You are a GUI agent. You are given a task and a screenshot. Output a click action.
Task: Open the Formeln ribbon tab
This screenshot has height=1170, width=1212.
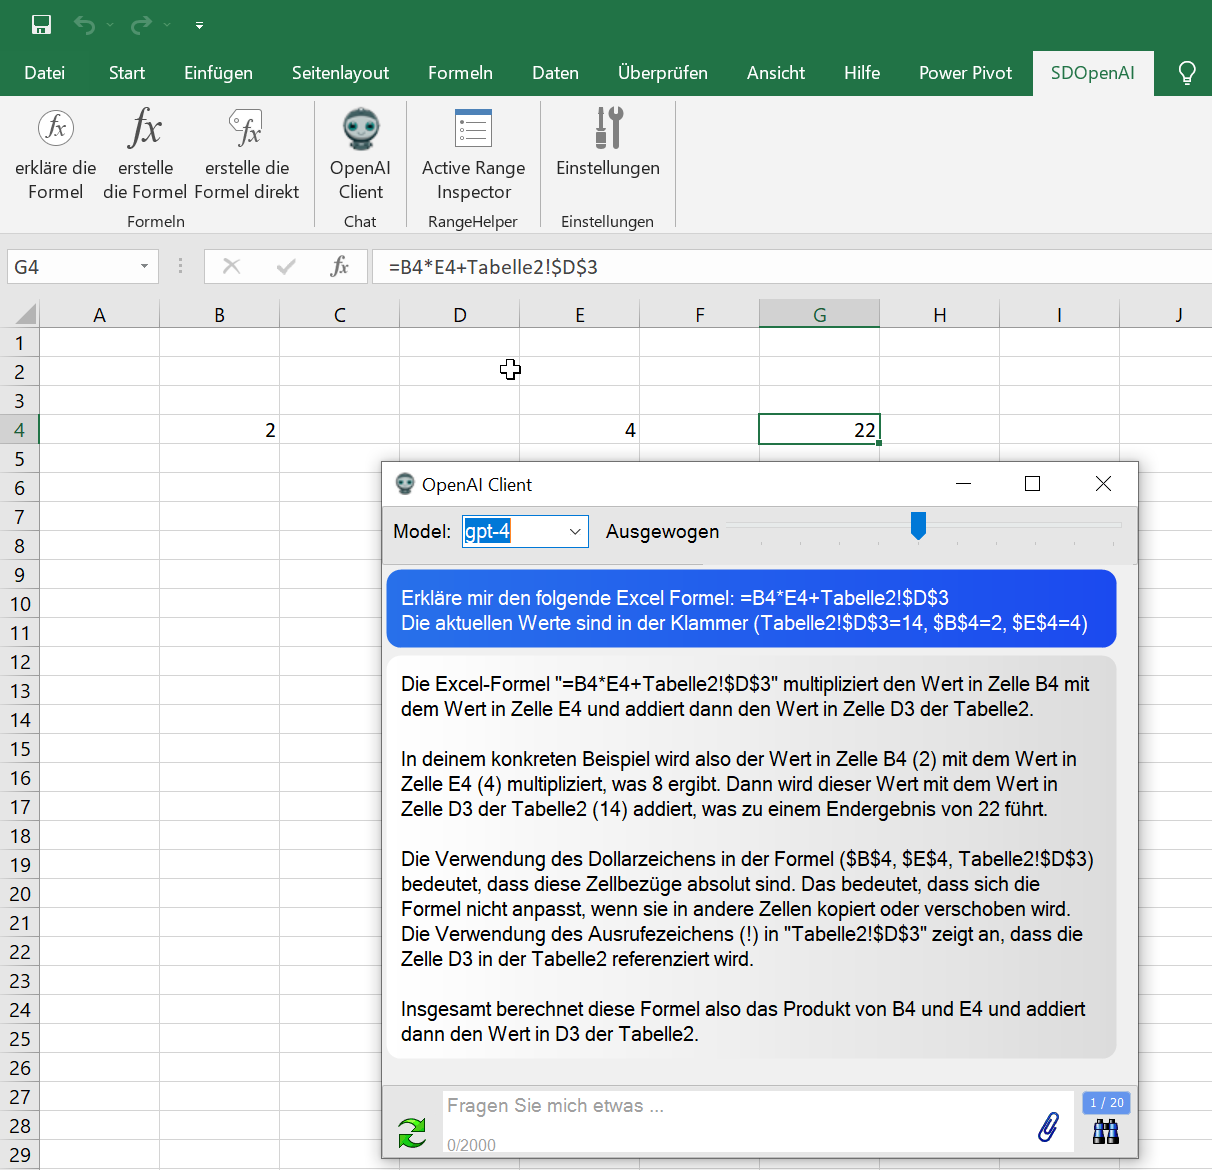pyautogui.click(x=460, y=73)
